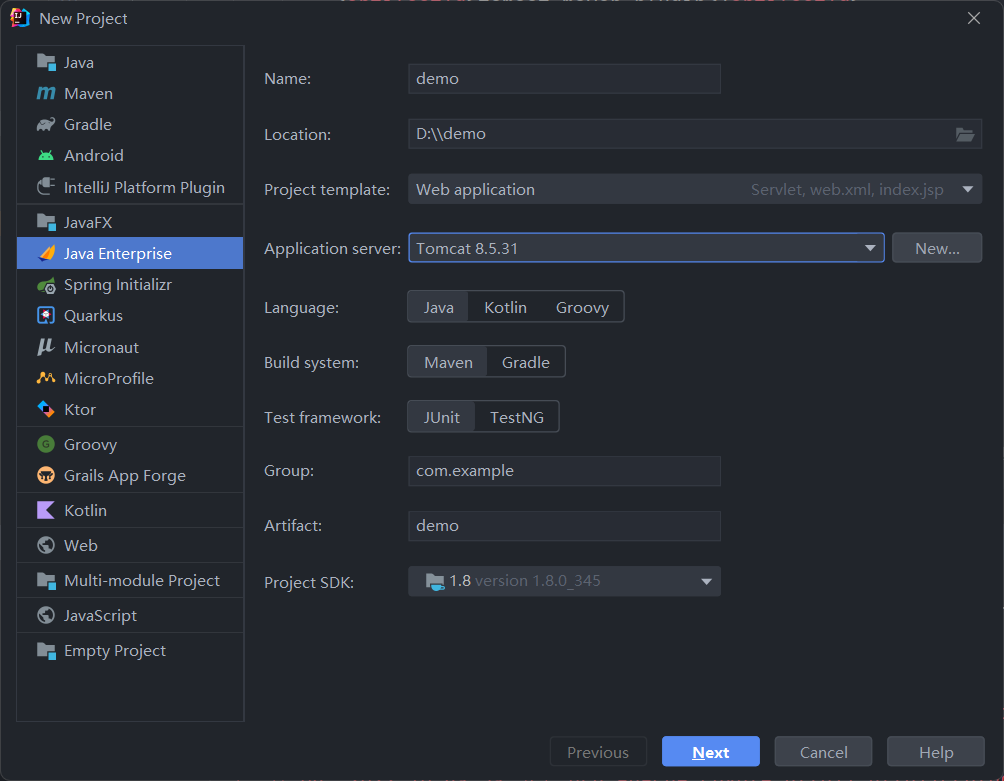Click the Maven 'm' icon
The image size is (1004, 781).
46,93
